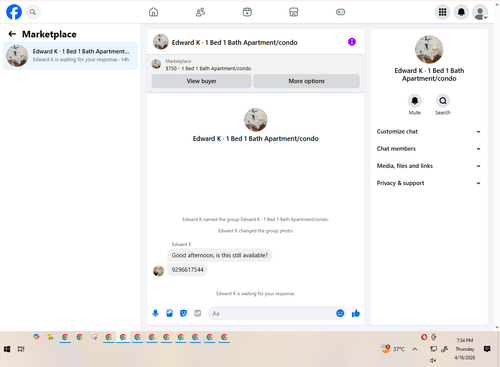This screenshot has height=367, width=500.
Task: Open File Explorer on taskbar
Action: click(51, 337)
